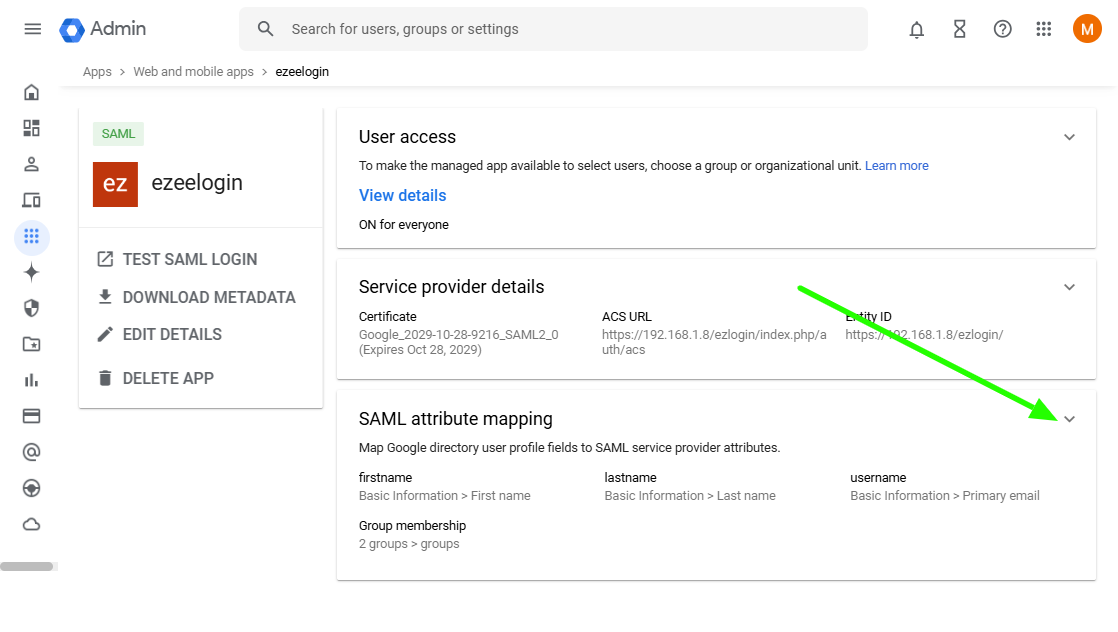Viewport: 1118px width, 632px height.
Task: Open Devices in the sidebar
Action: 31,200
